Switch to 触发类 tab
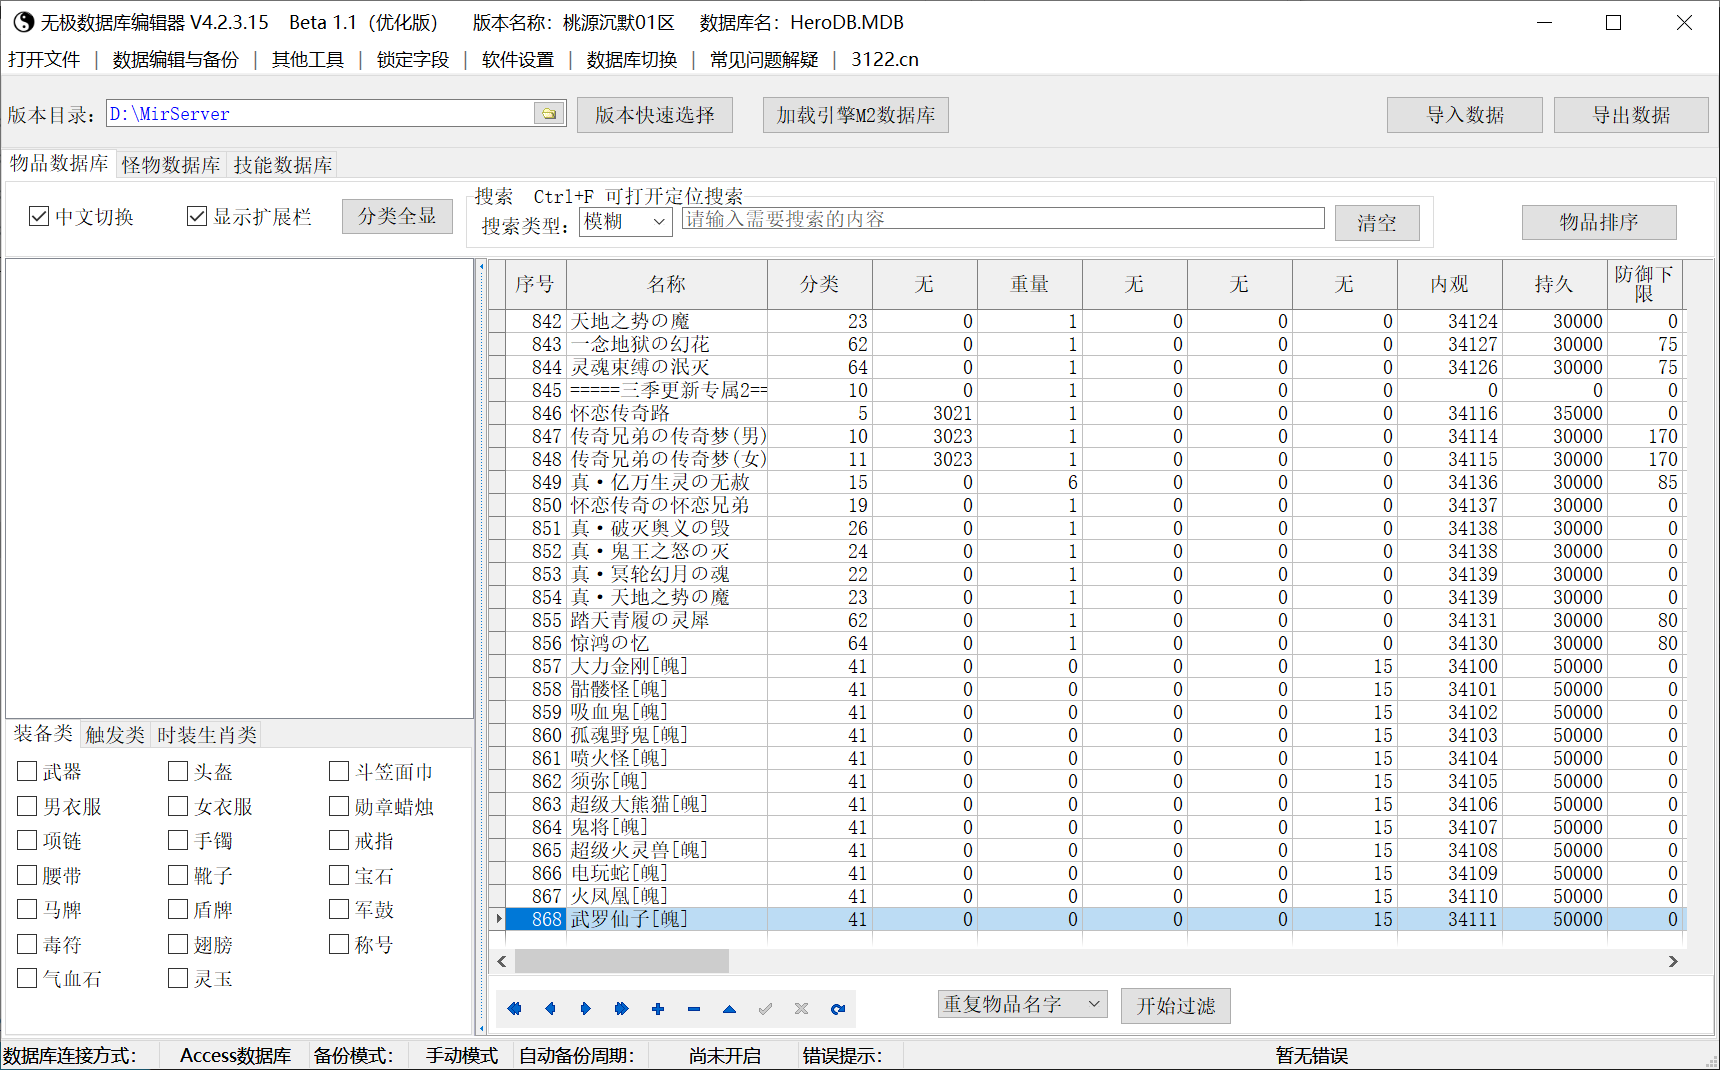The image size is (1720, 1070). point(115,735)
